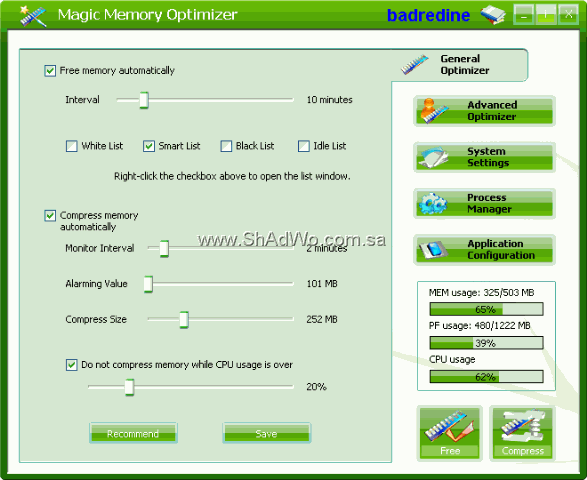The height and width of the screenshot is (480, 587).
Task: Click the 'badredine' title bar text
Action: 428,16
